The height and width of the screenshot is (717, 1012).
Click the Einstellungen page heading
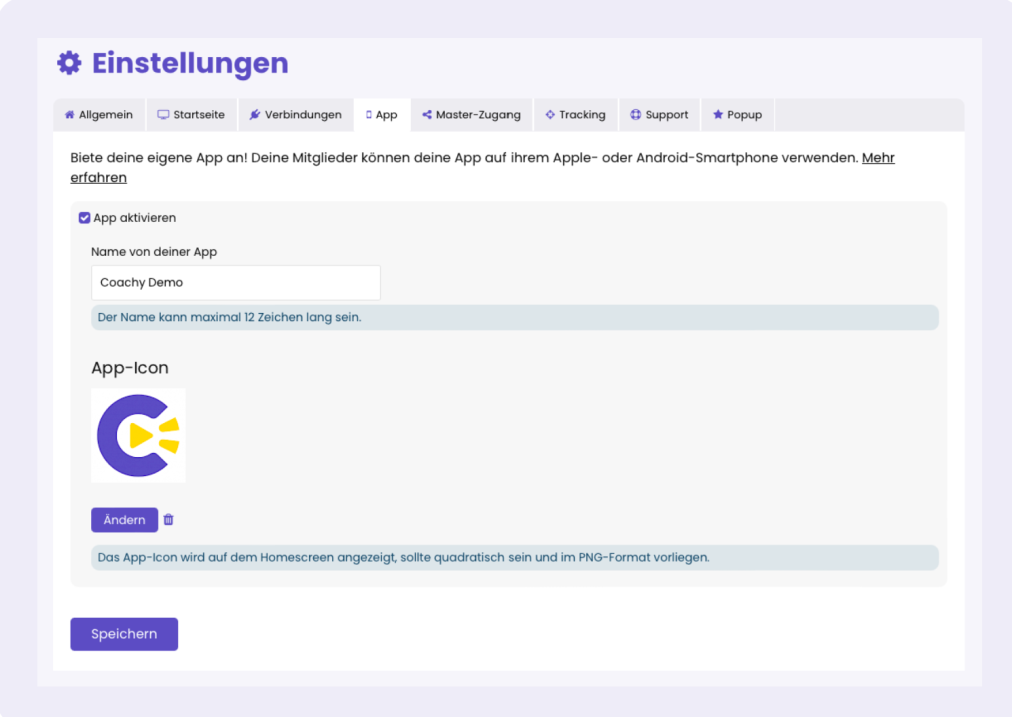pos(190,63)
